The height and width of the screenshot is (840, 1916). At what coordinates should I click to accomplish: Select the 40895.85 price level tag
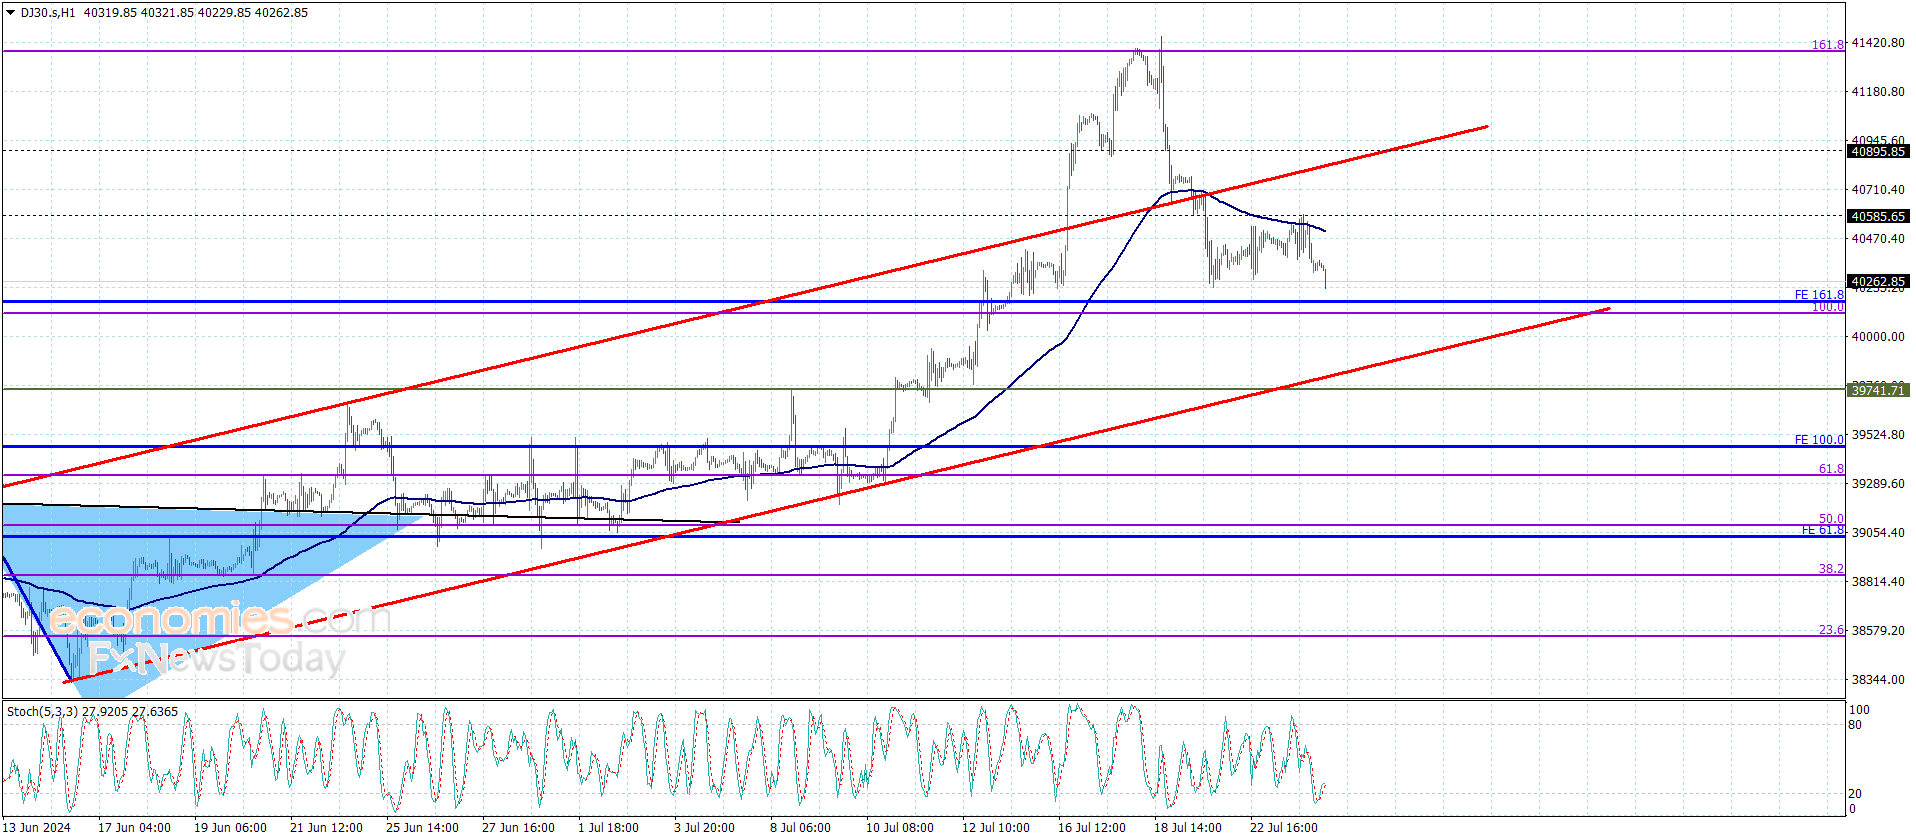tap(1878, 152)
